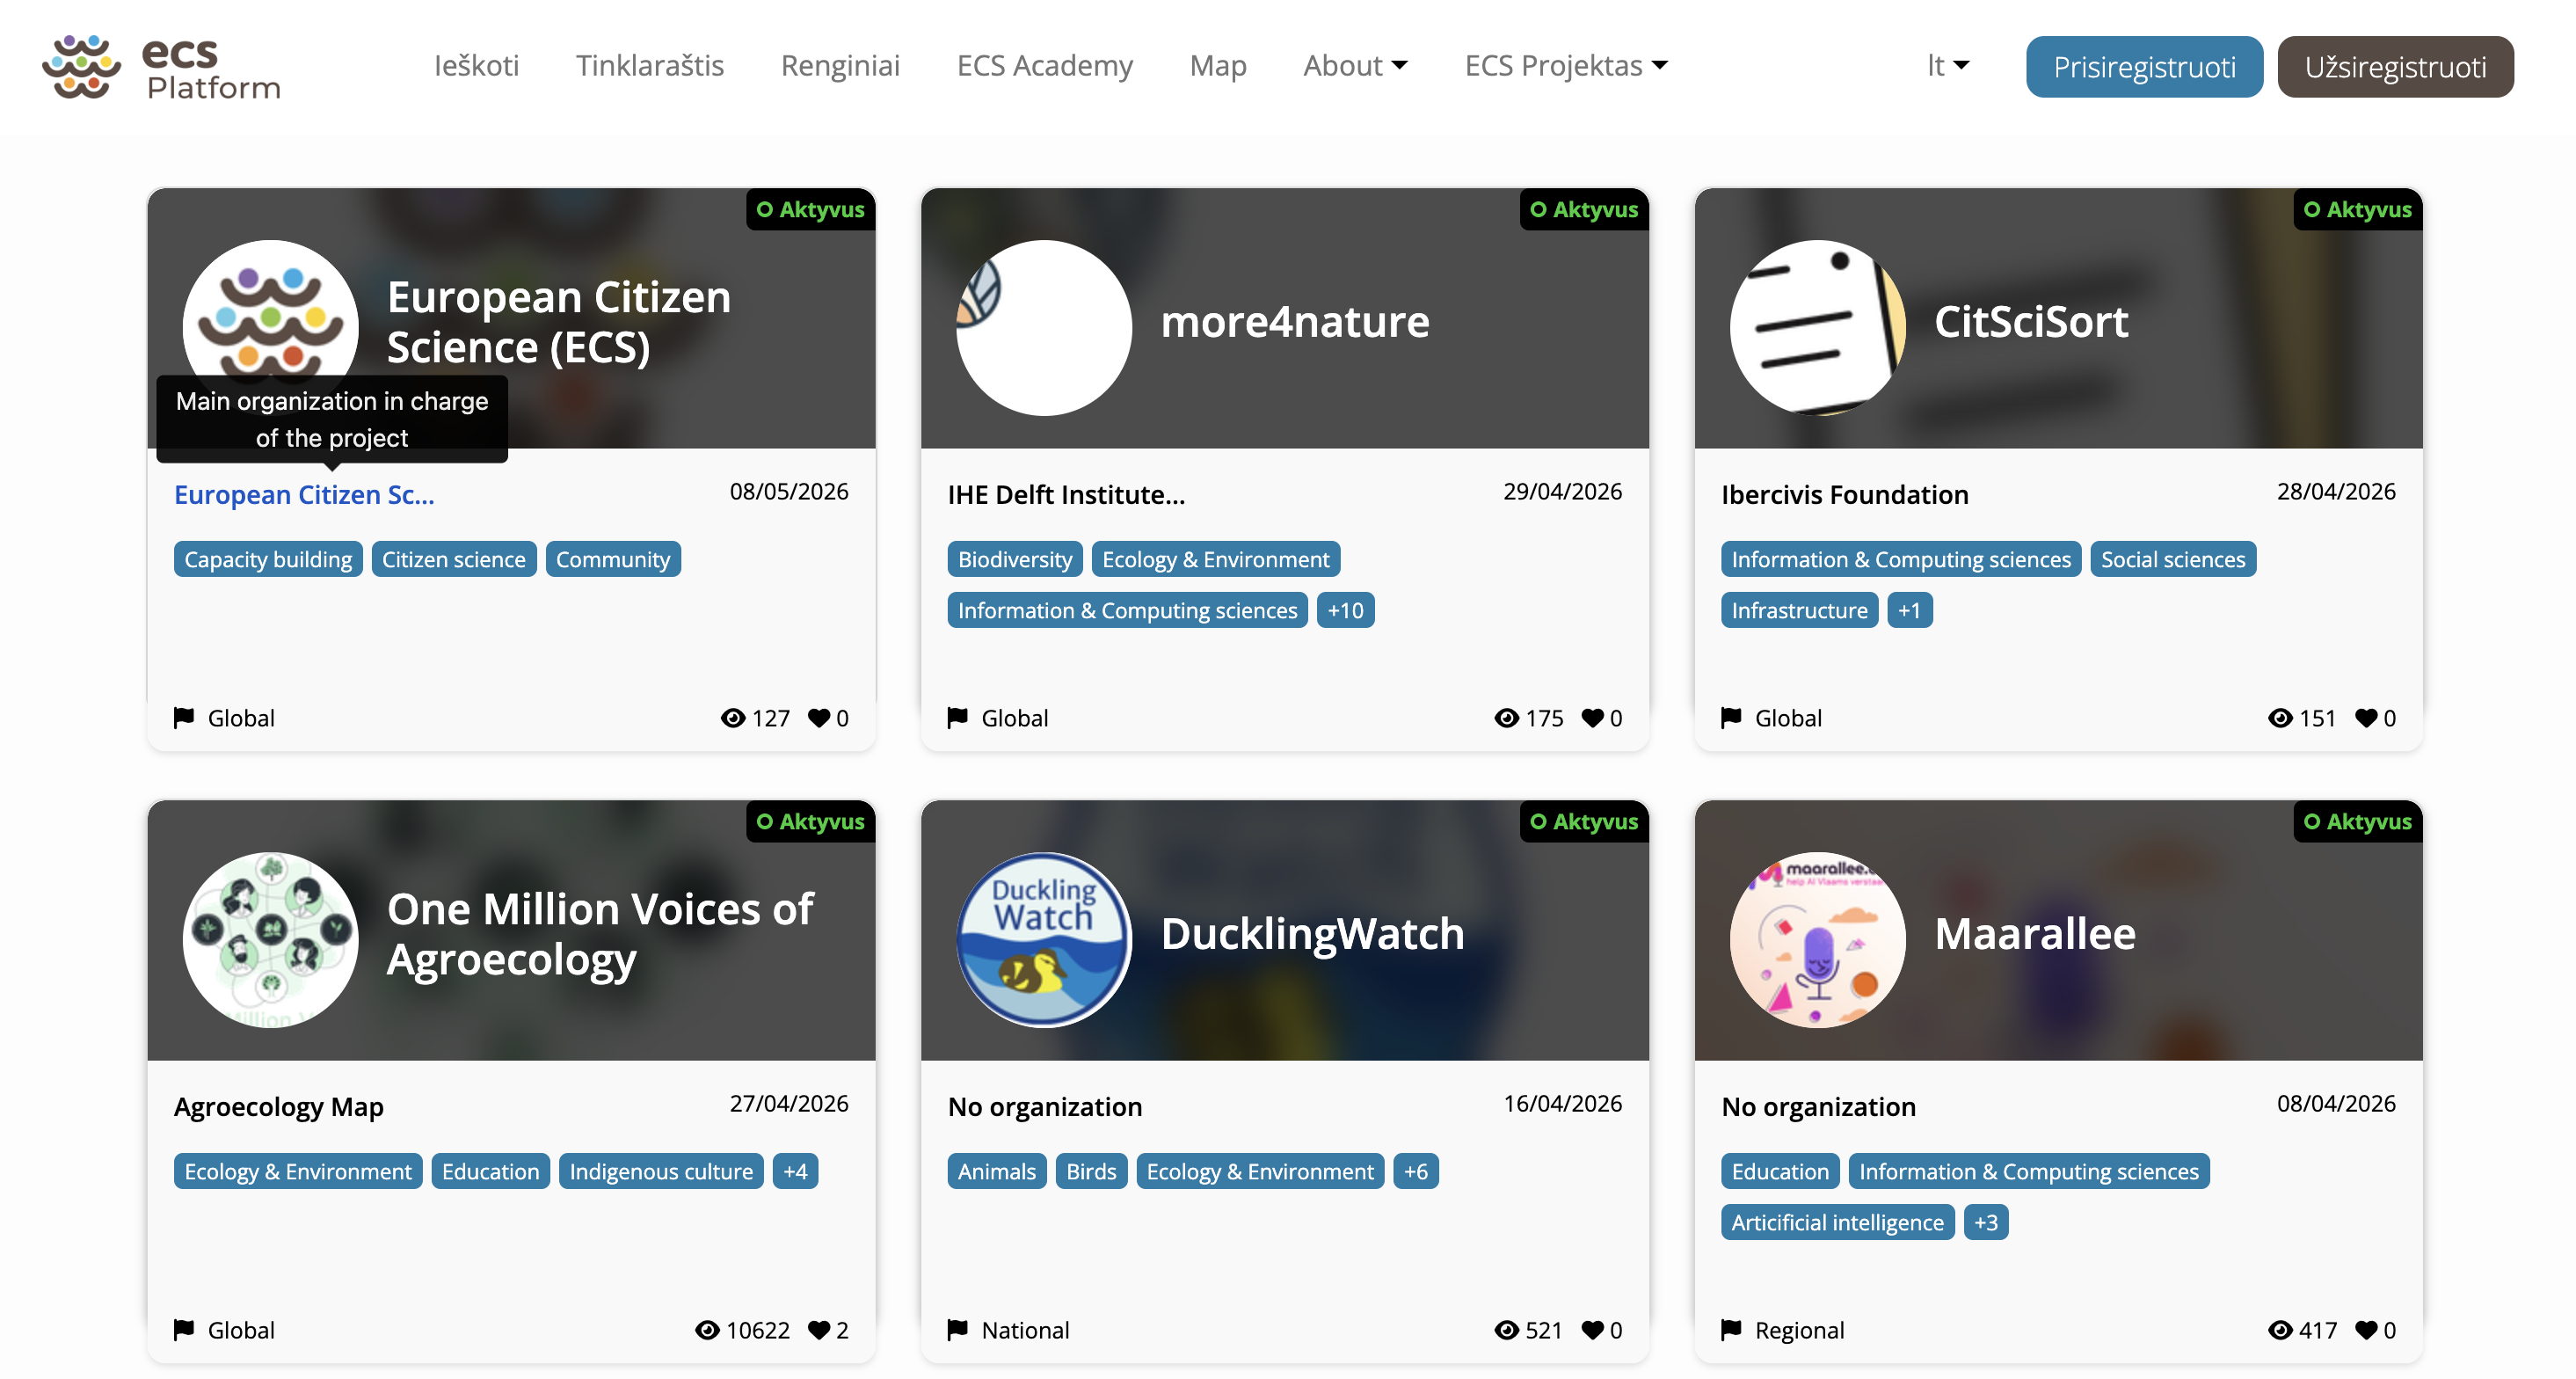Click the heart icon on CitSciSort card
The image size is (2576, 1379).
pos(2366,718)
